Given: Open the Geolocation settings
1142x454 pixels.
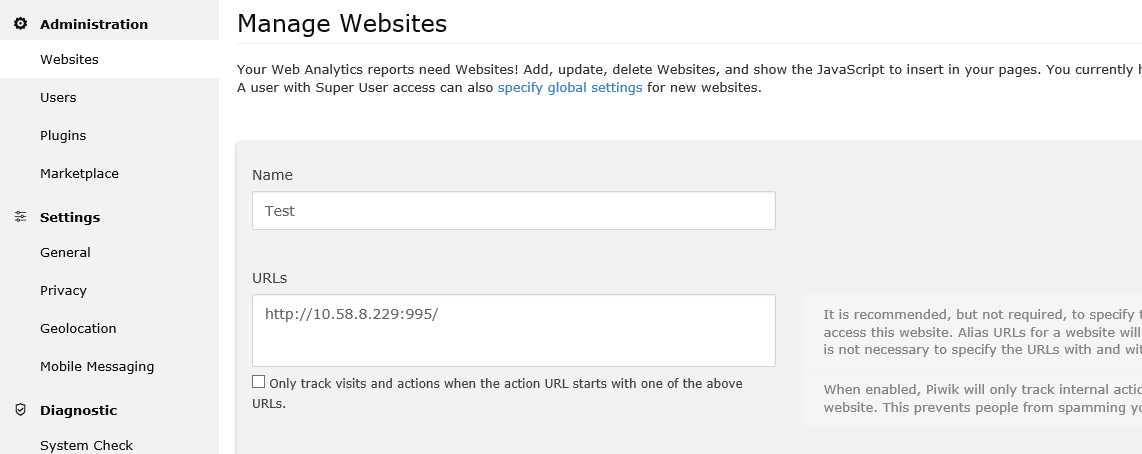Looking at the screenshot, I should (78, 329).
